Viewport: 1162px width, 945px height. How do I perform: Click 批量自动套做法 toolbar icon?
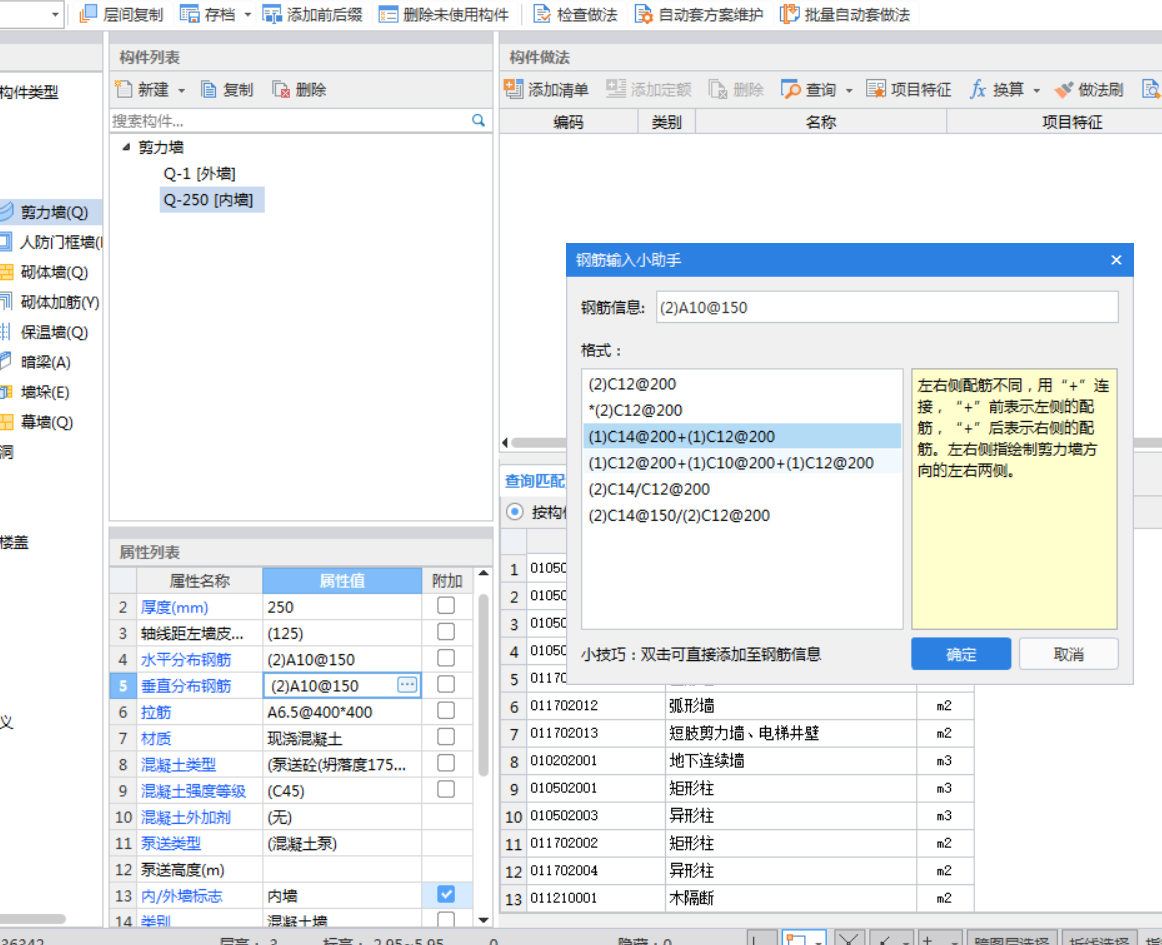tap(789, 14)
